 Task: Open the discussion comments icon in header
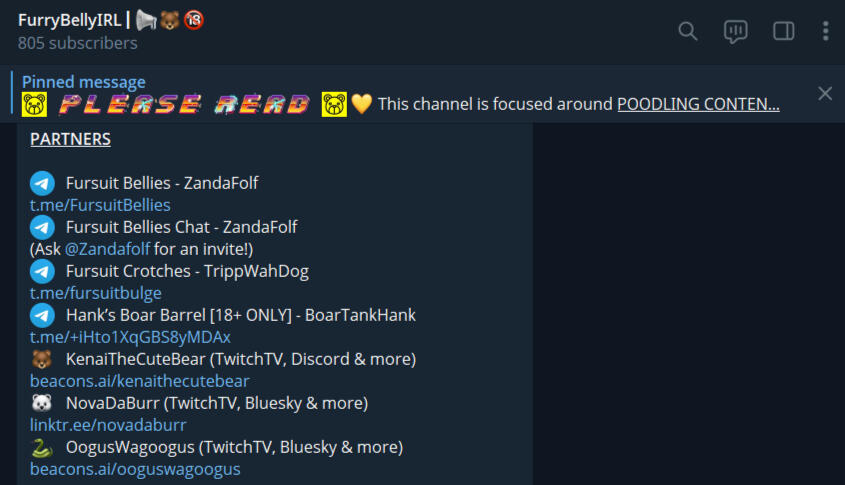[736, 31]
